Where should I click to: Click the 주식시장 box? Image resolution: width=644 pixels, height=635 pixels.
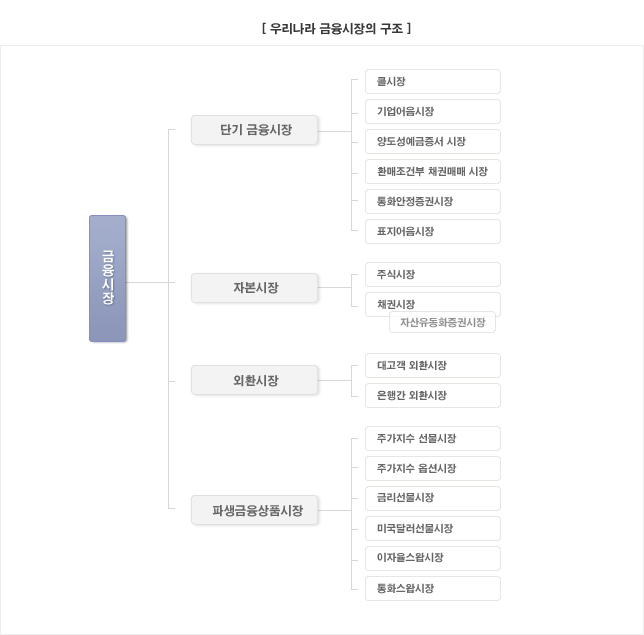(x=433, y=275)
